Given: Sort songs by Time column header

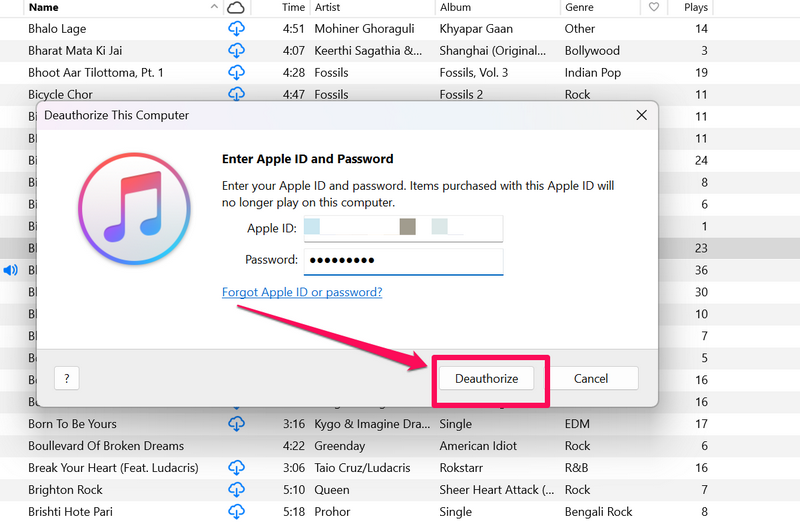Looking at the screenshot, I should click(x=293, y=7).
